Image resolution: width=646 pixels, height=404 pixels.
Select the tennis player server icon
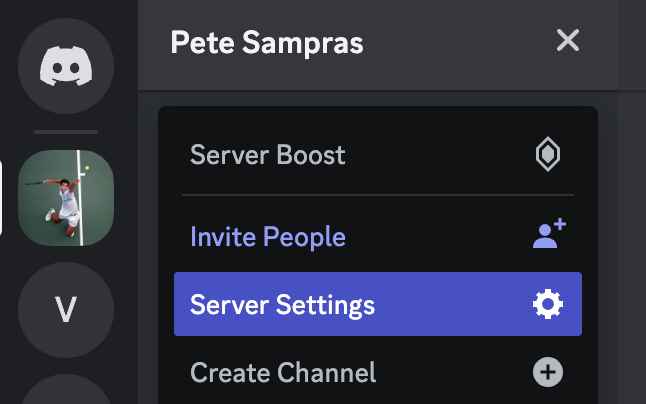click(66, 198)
